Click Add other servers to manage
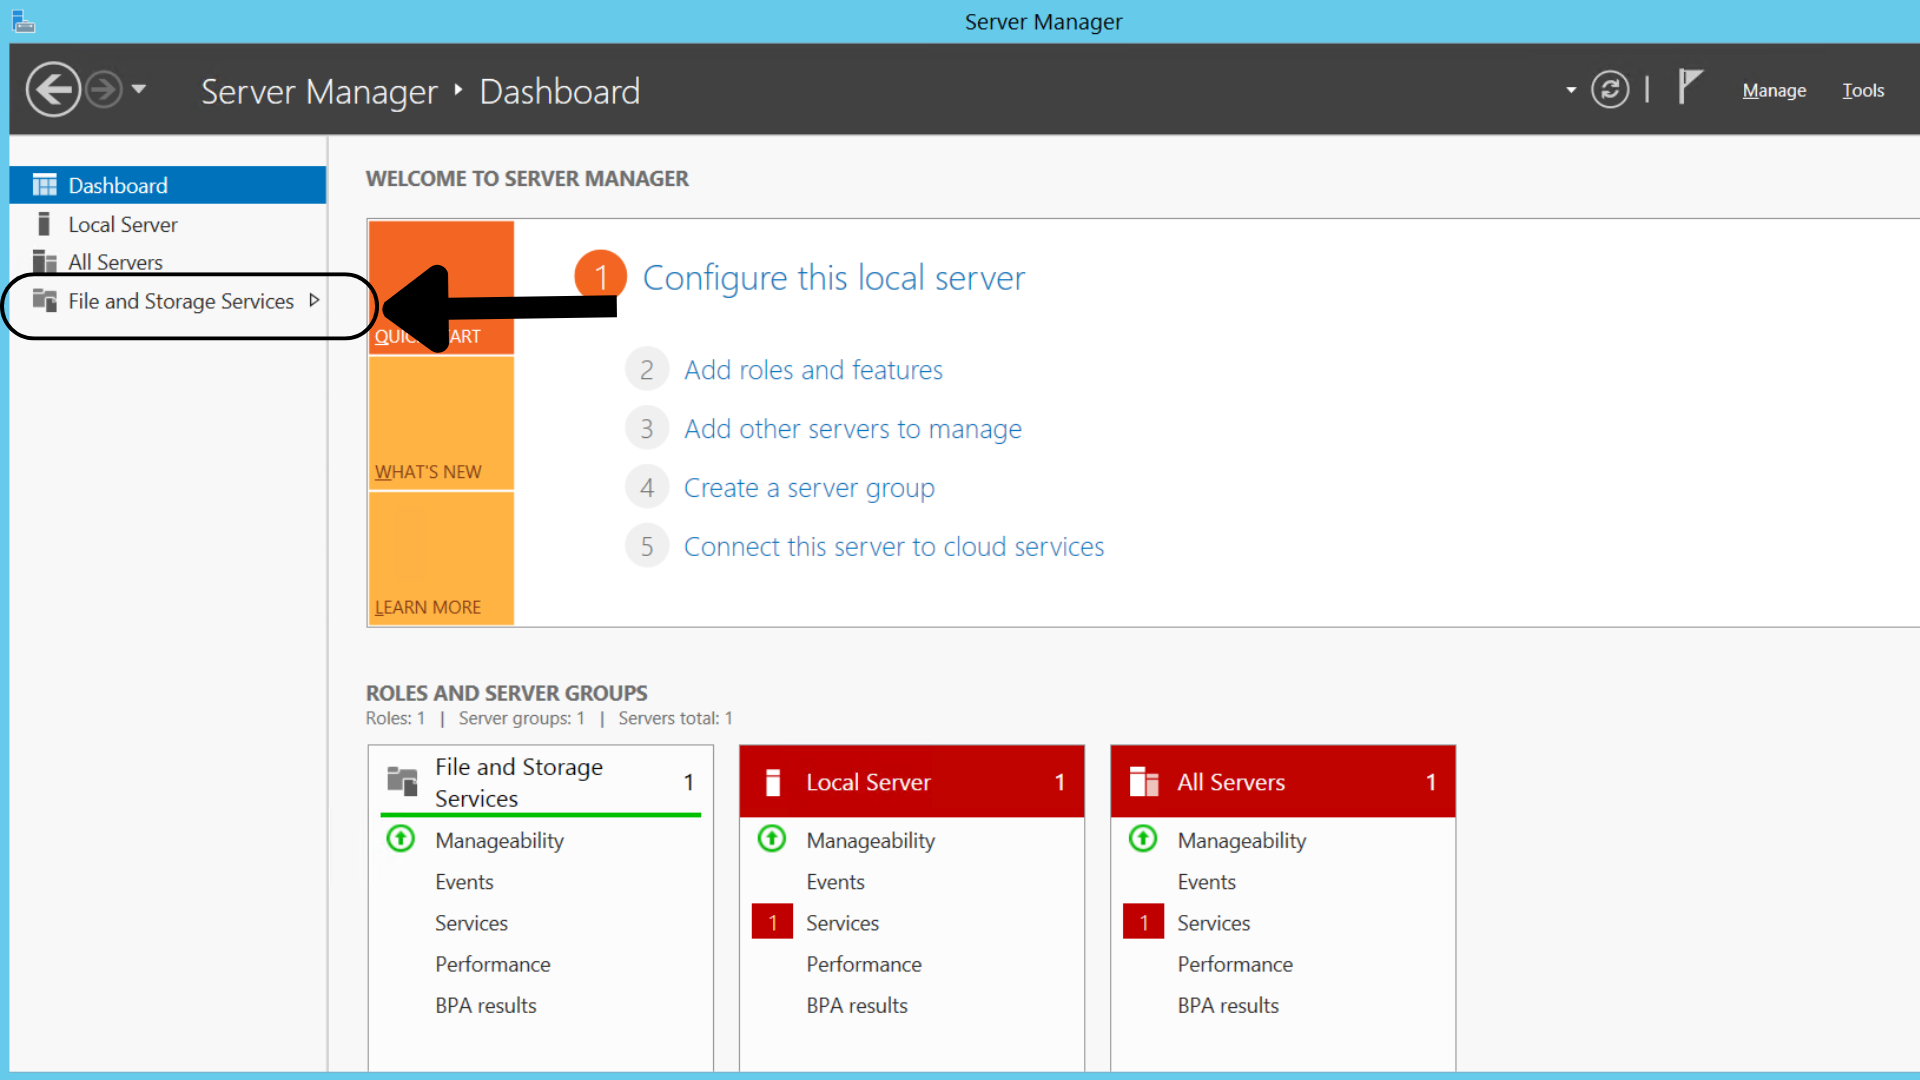 pyautogui.click(x=853, y=429)
